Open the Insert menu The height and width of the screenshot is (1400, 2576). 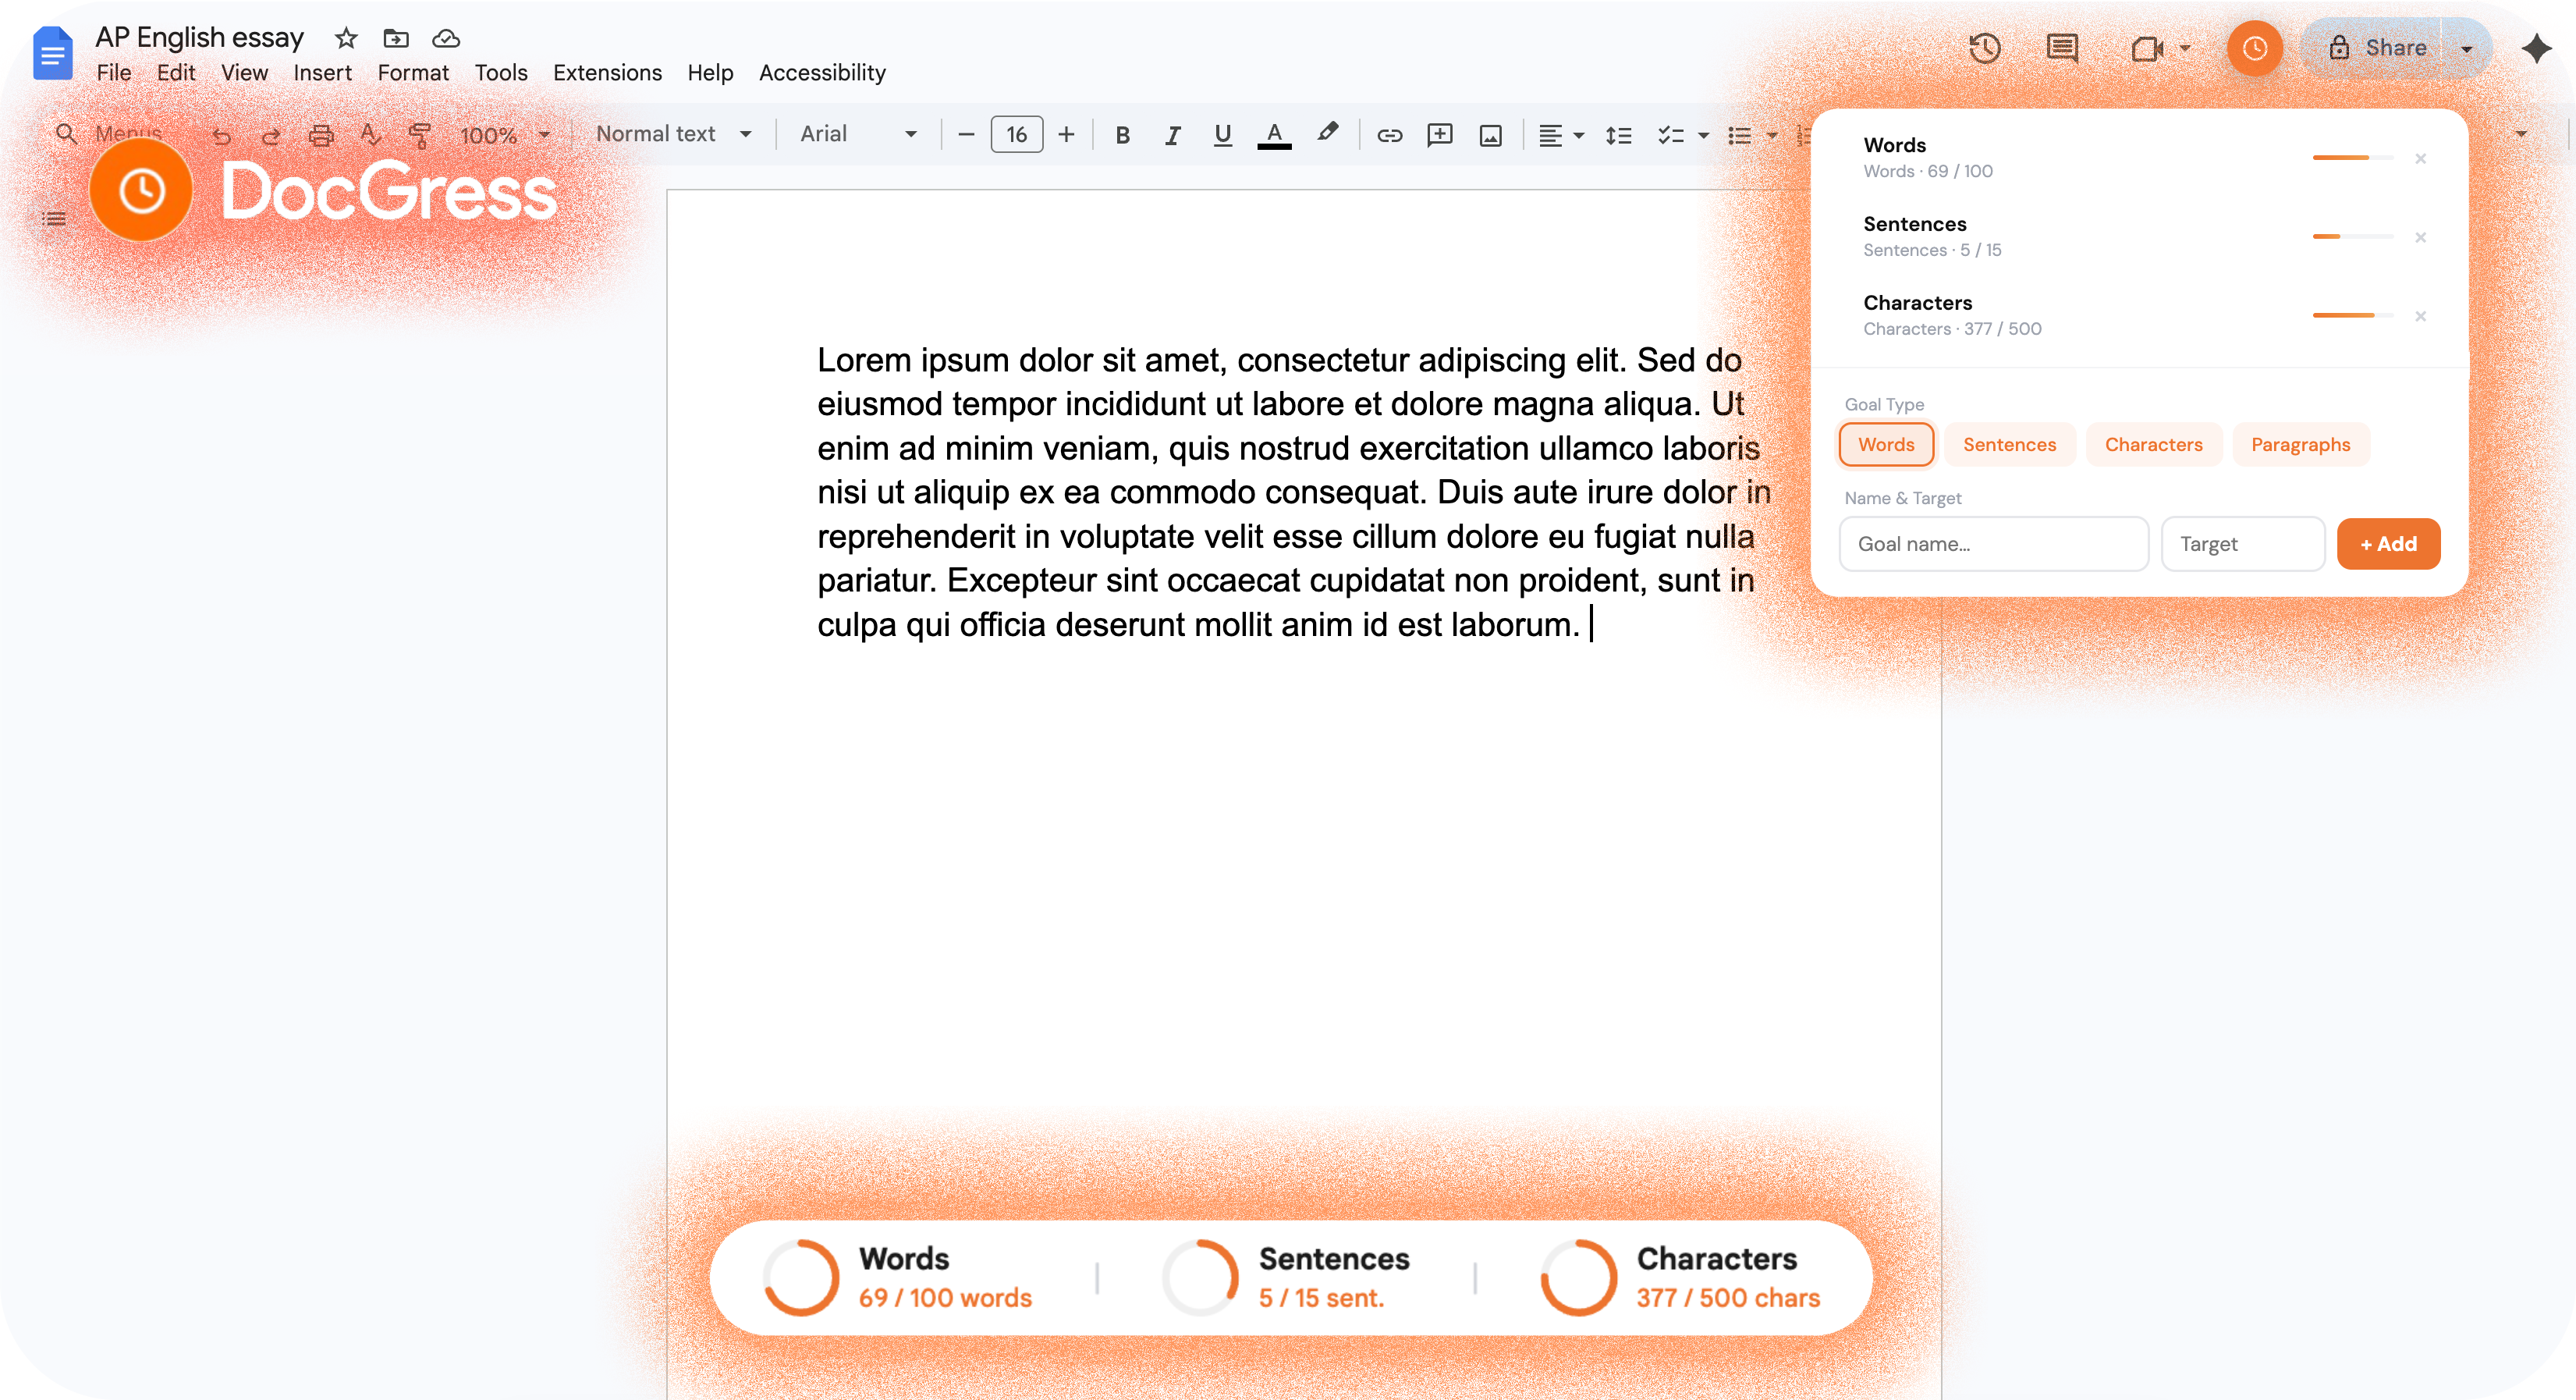pos(322,73)
